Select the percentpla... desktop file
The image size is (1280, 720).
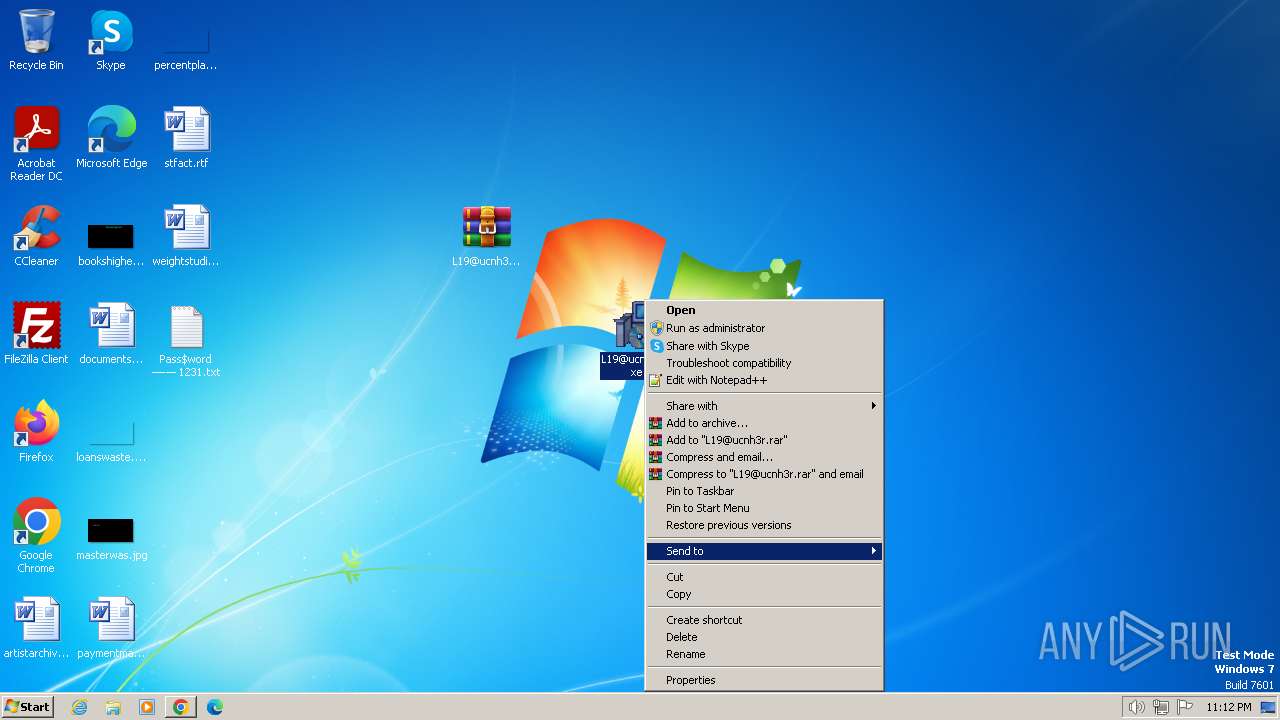tap(185, 40)
